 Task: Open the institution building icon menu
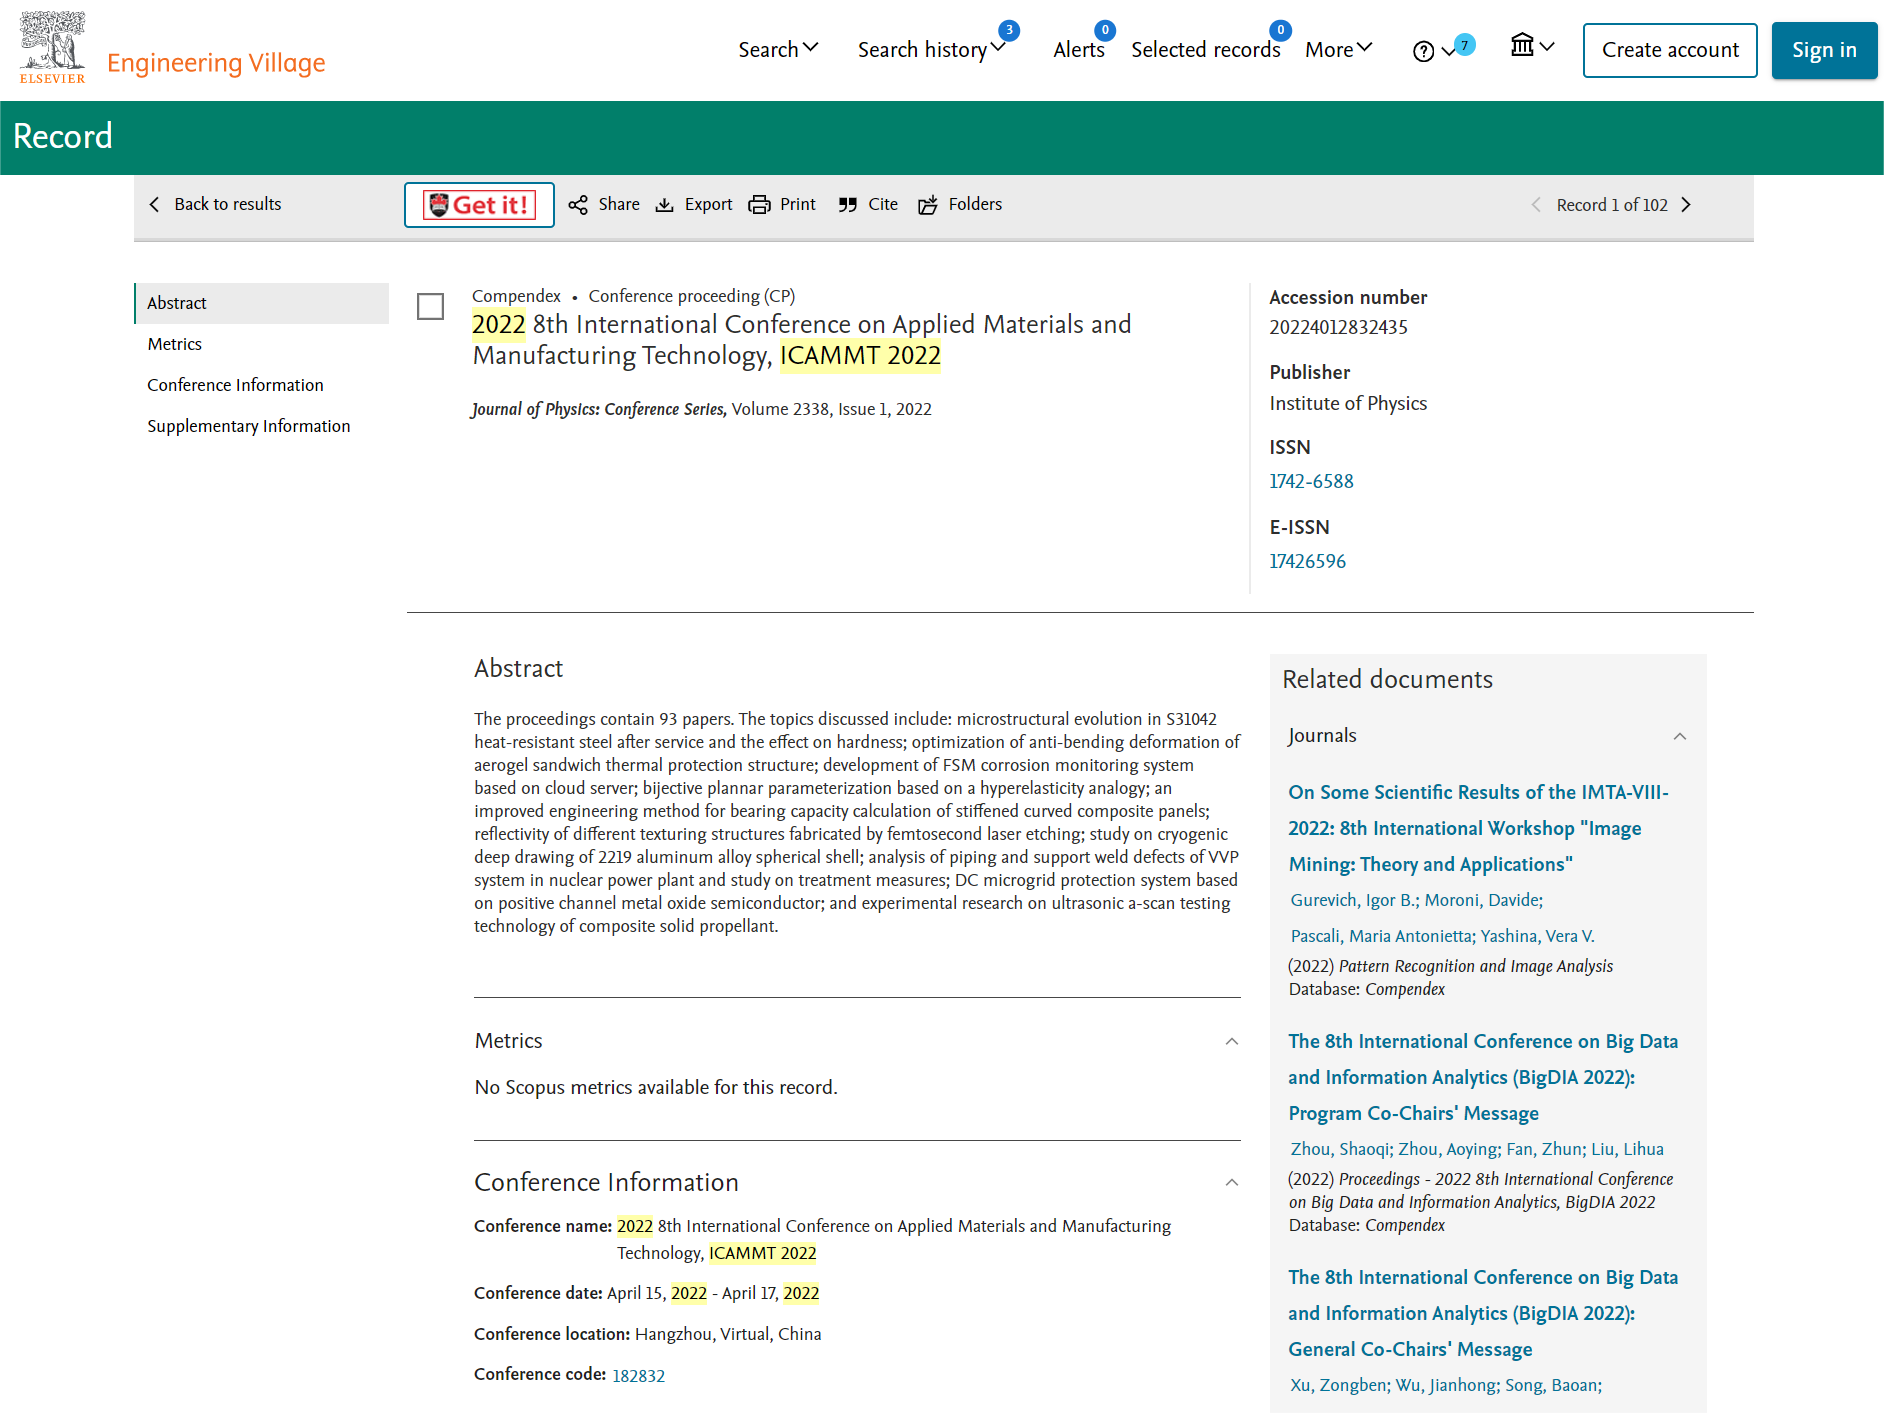[1522, 45]
